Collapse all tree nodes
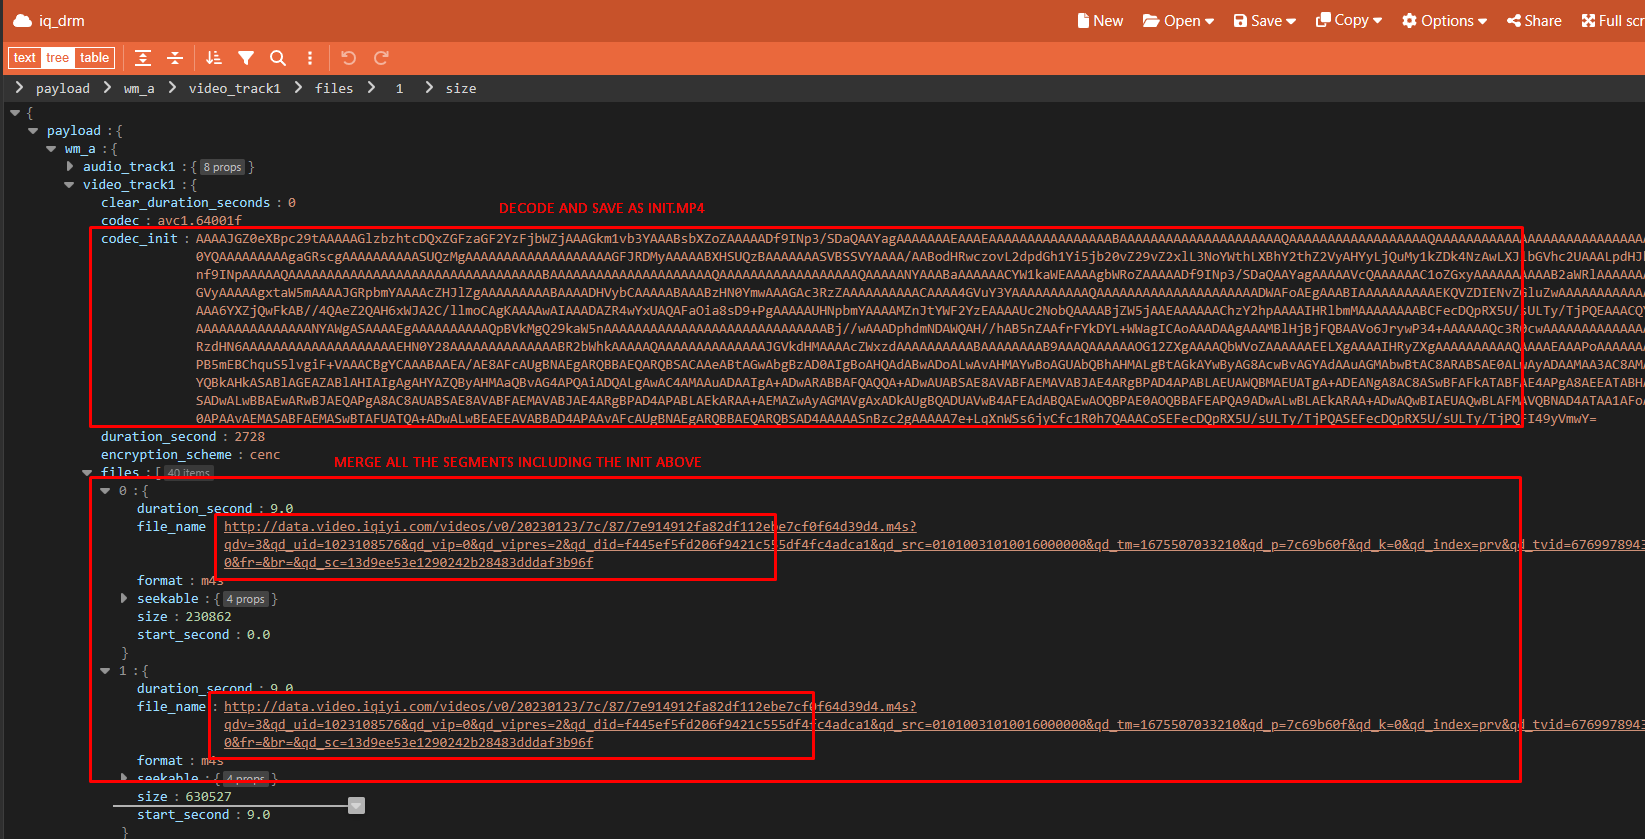 pyautogui.click(x=175, y=58)
